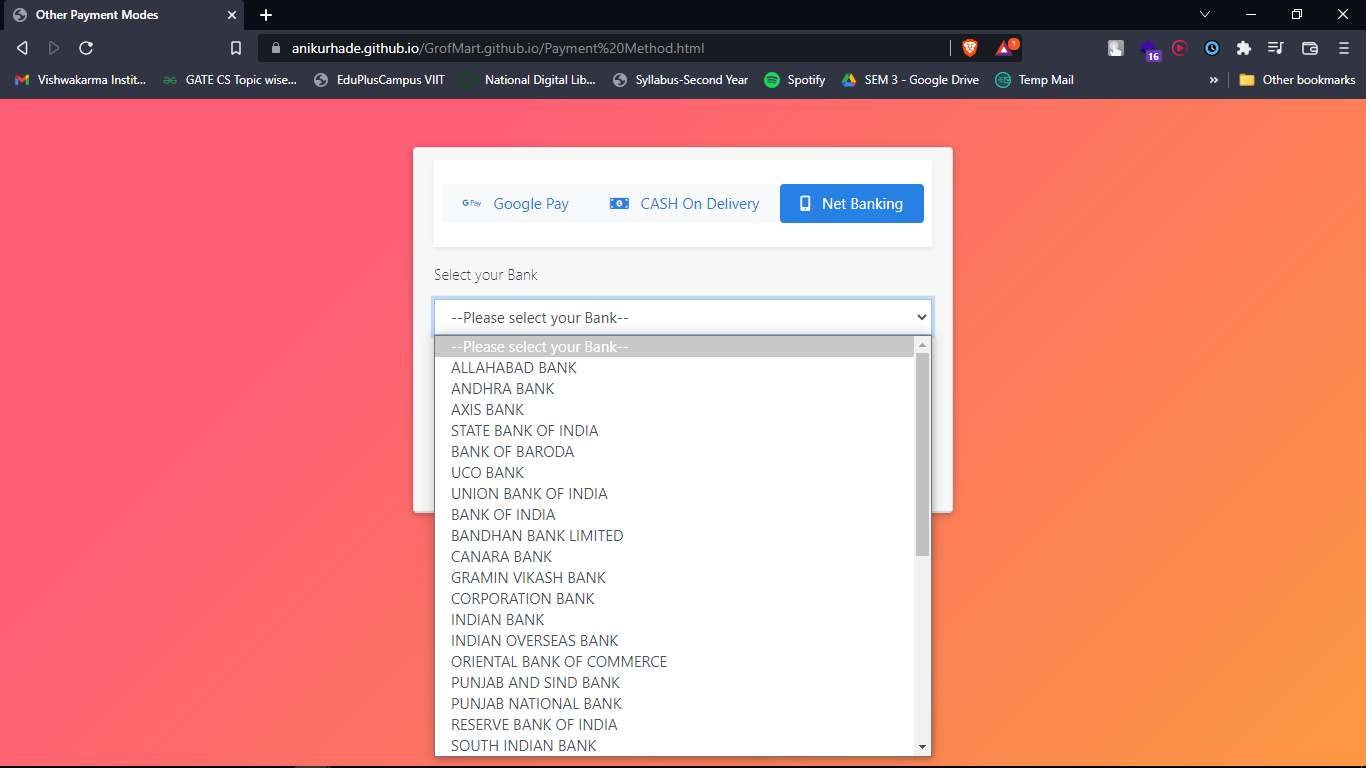The image size is (1366, 768).
Task: Open the National Digital Lib... bookmark
Action: point(528,80)
